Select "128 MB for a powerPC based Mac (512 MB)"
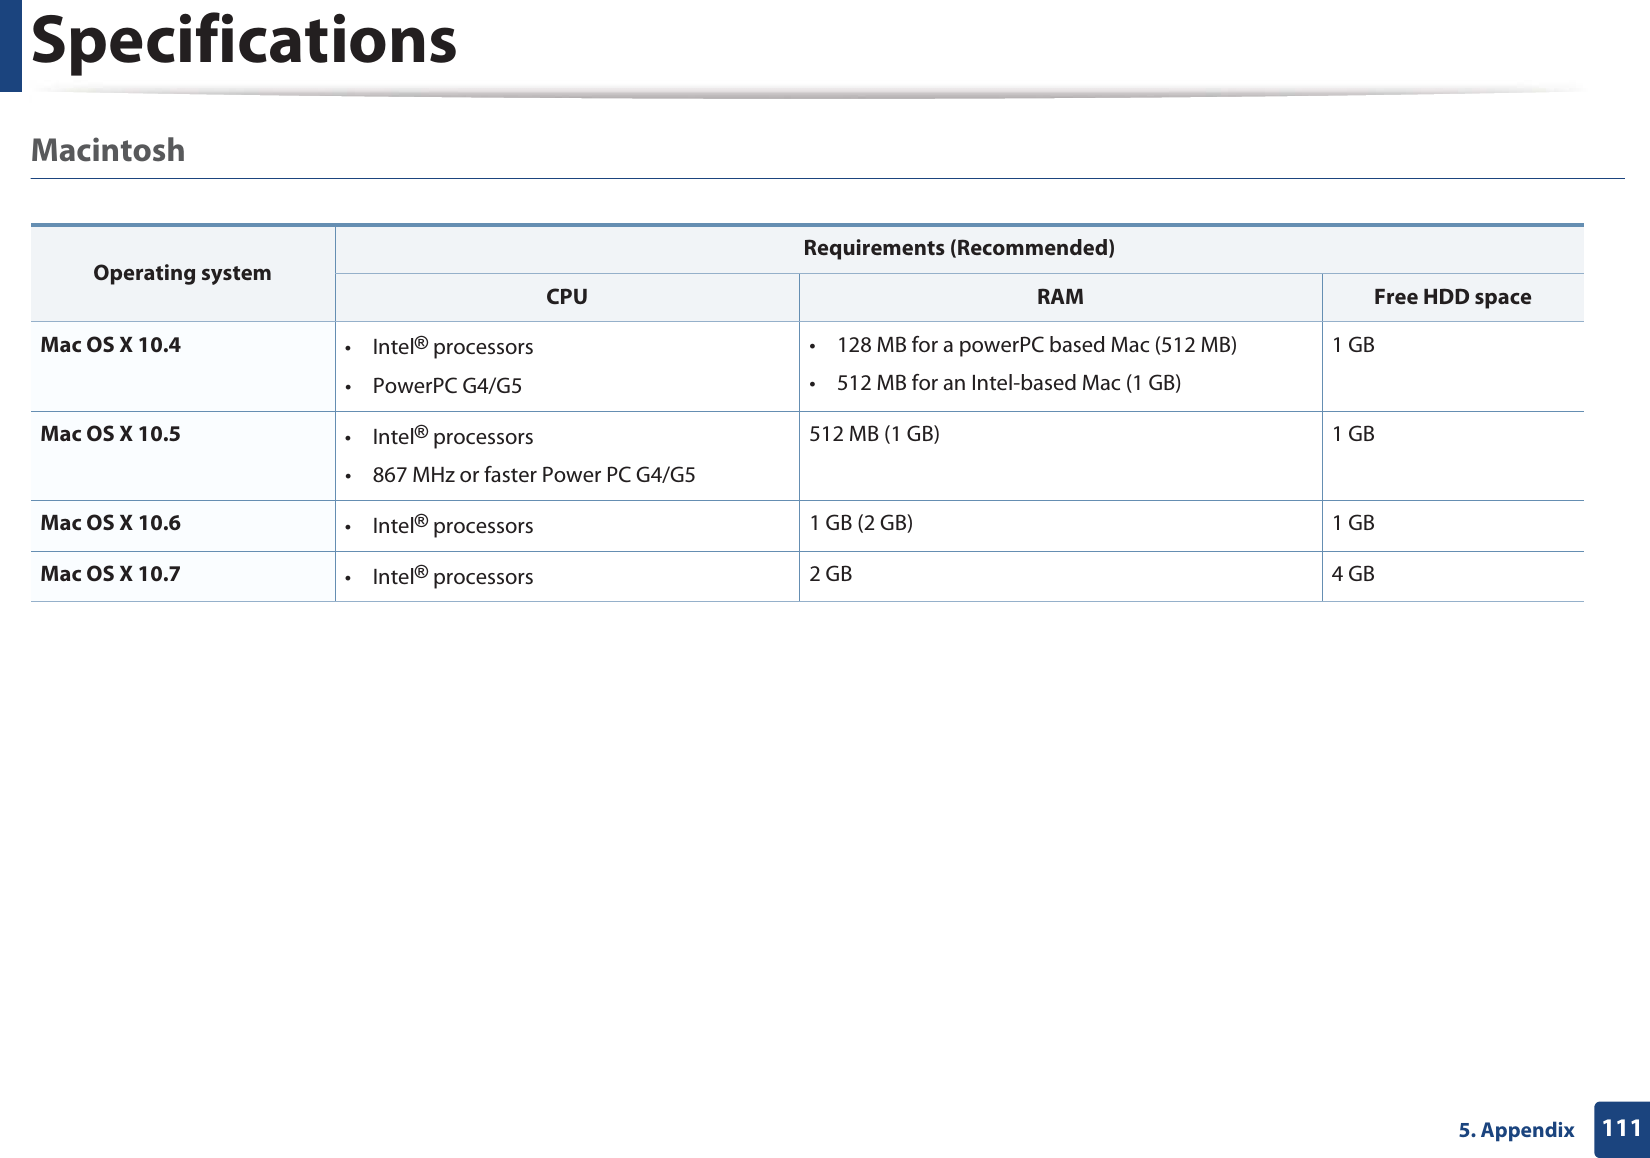1650x1158 pixels. (1037, 345)
